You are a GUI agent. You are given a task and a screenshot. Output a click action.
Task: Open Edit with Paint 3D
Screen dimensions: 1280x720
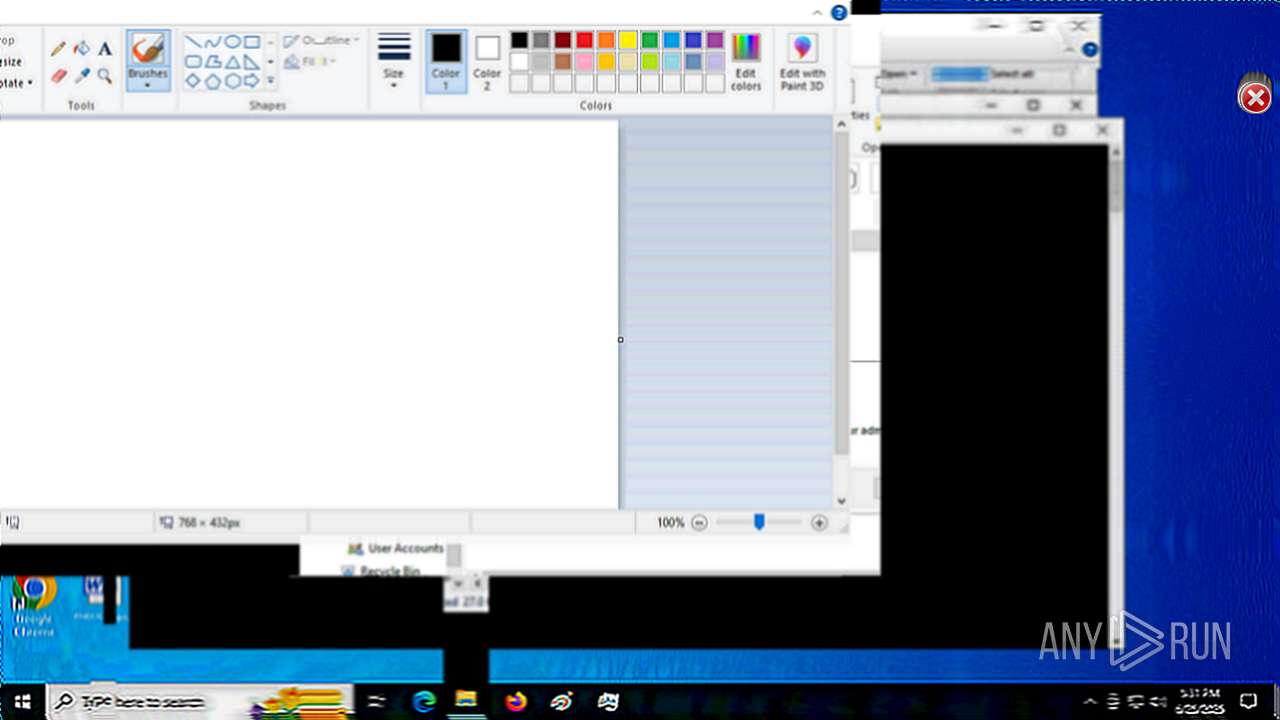click(x=802, y=62)
